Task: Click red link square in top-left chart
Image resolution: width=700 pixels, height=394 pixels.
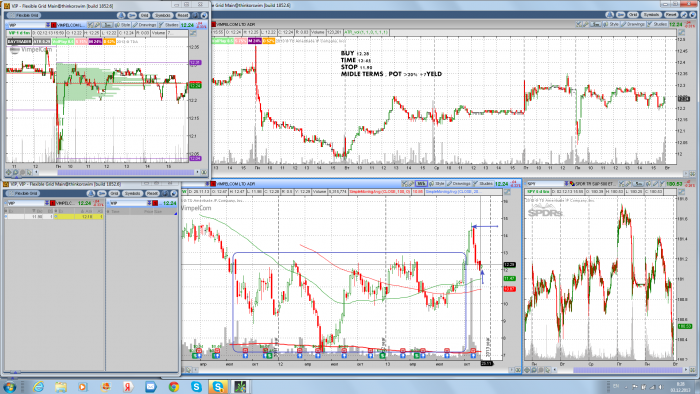Action: pyautogui.click(x=54, y=25)
